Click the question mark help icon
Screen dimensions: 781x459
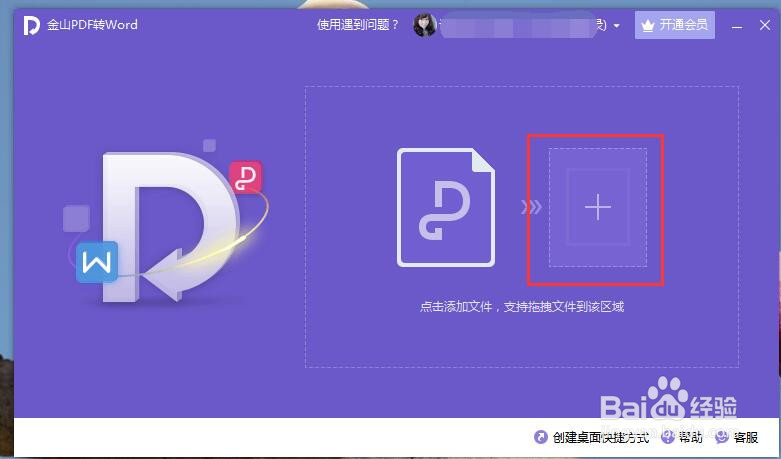[667, 437]
